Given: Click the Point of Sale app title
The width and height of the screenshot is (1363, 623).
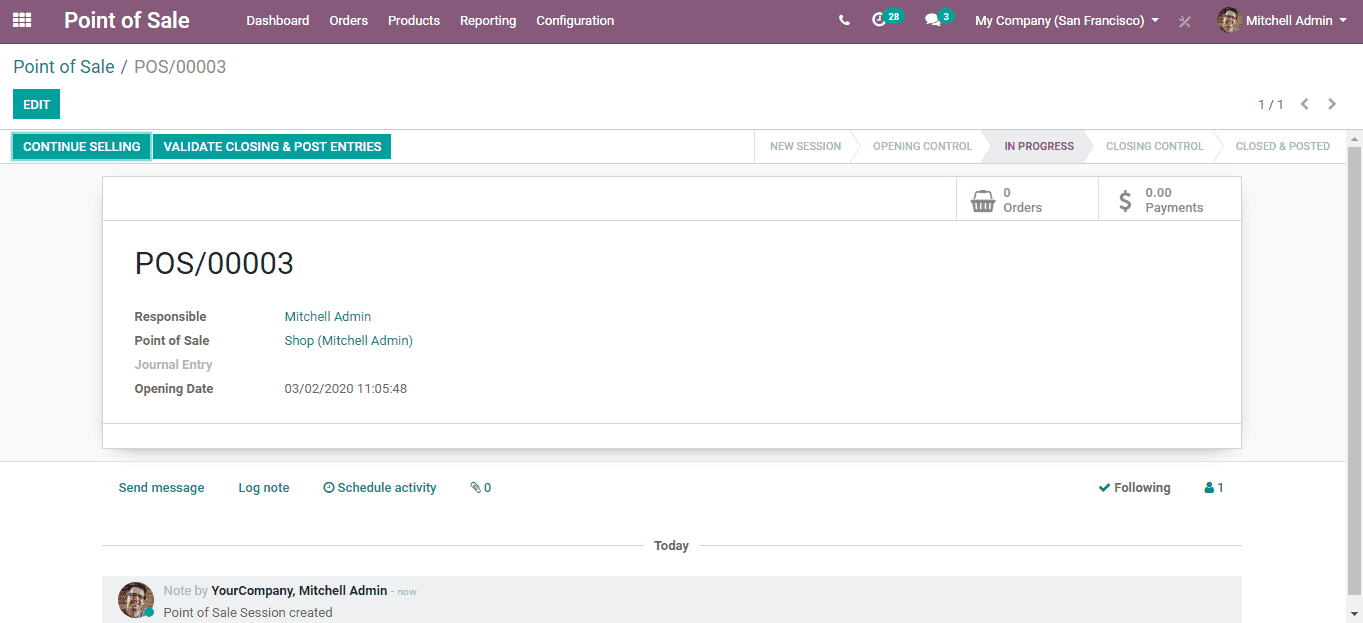Looking at the screenshot, I should [127, 20].
